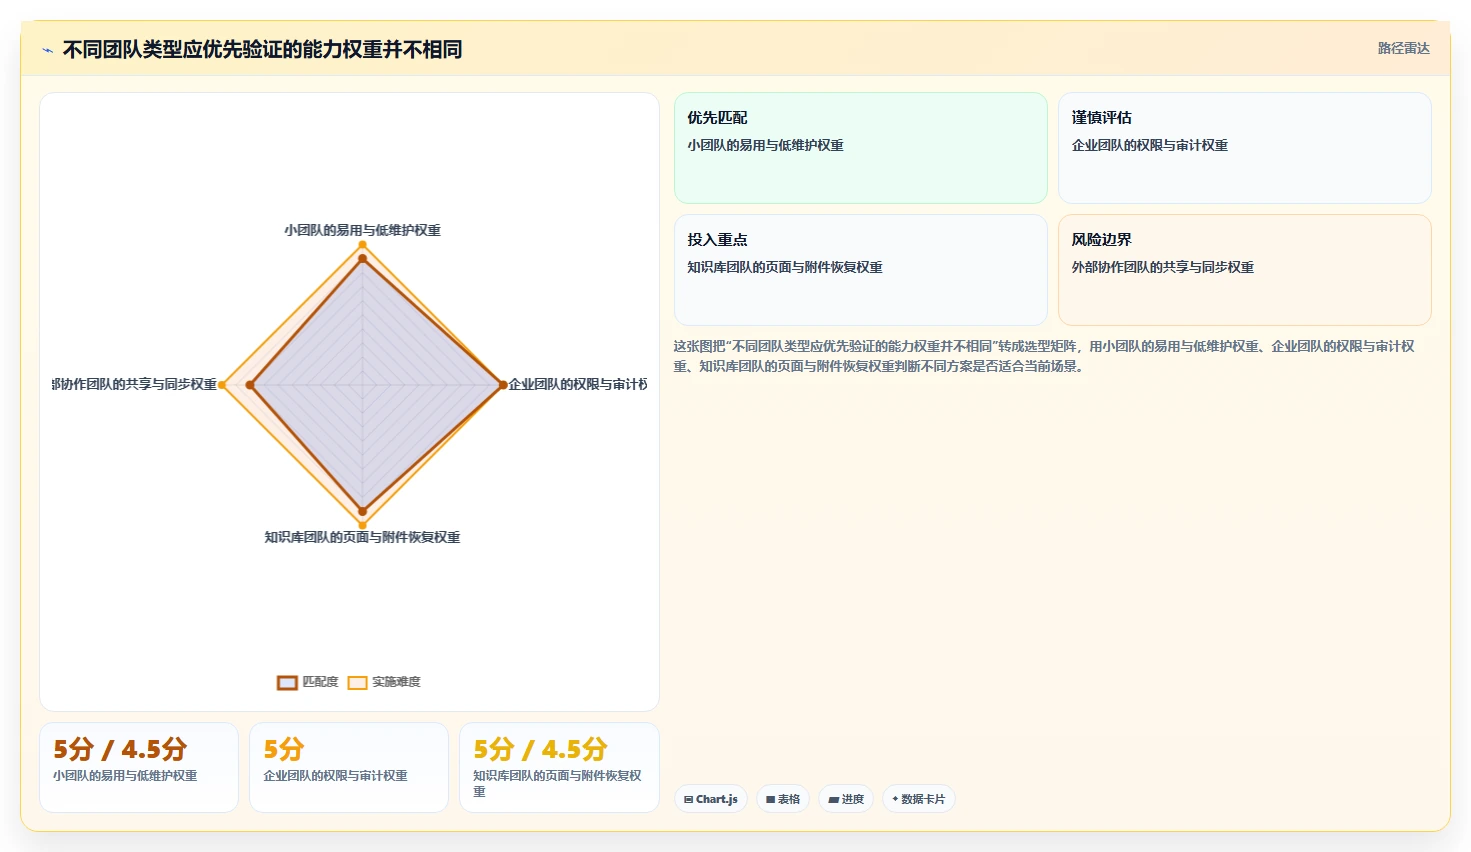Click the 路径雷达 label

(x=1403, y=48)
